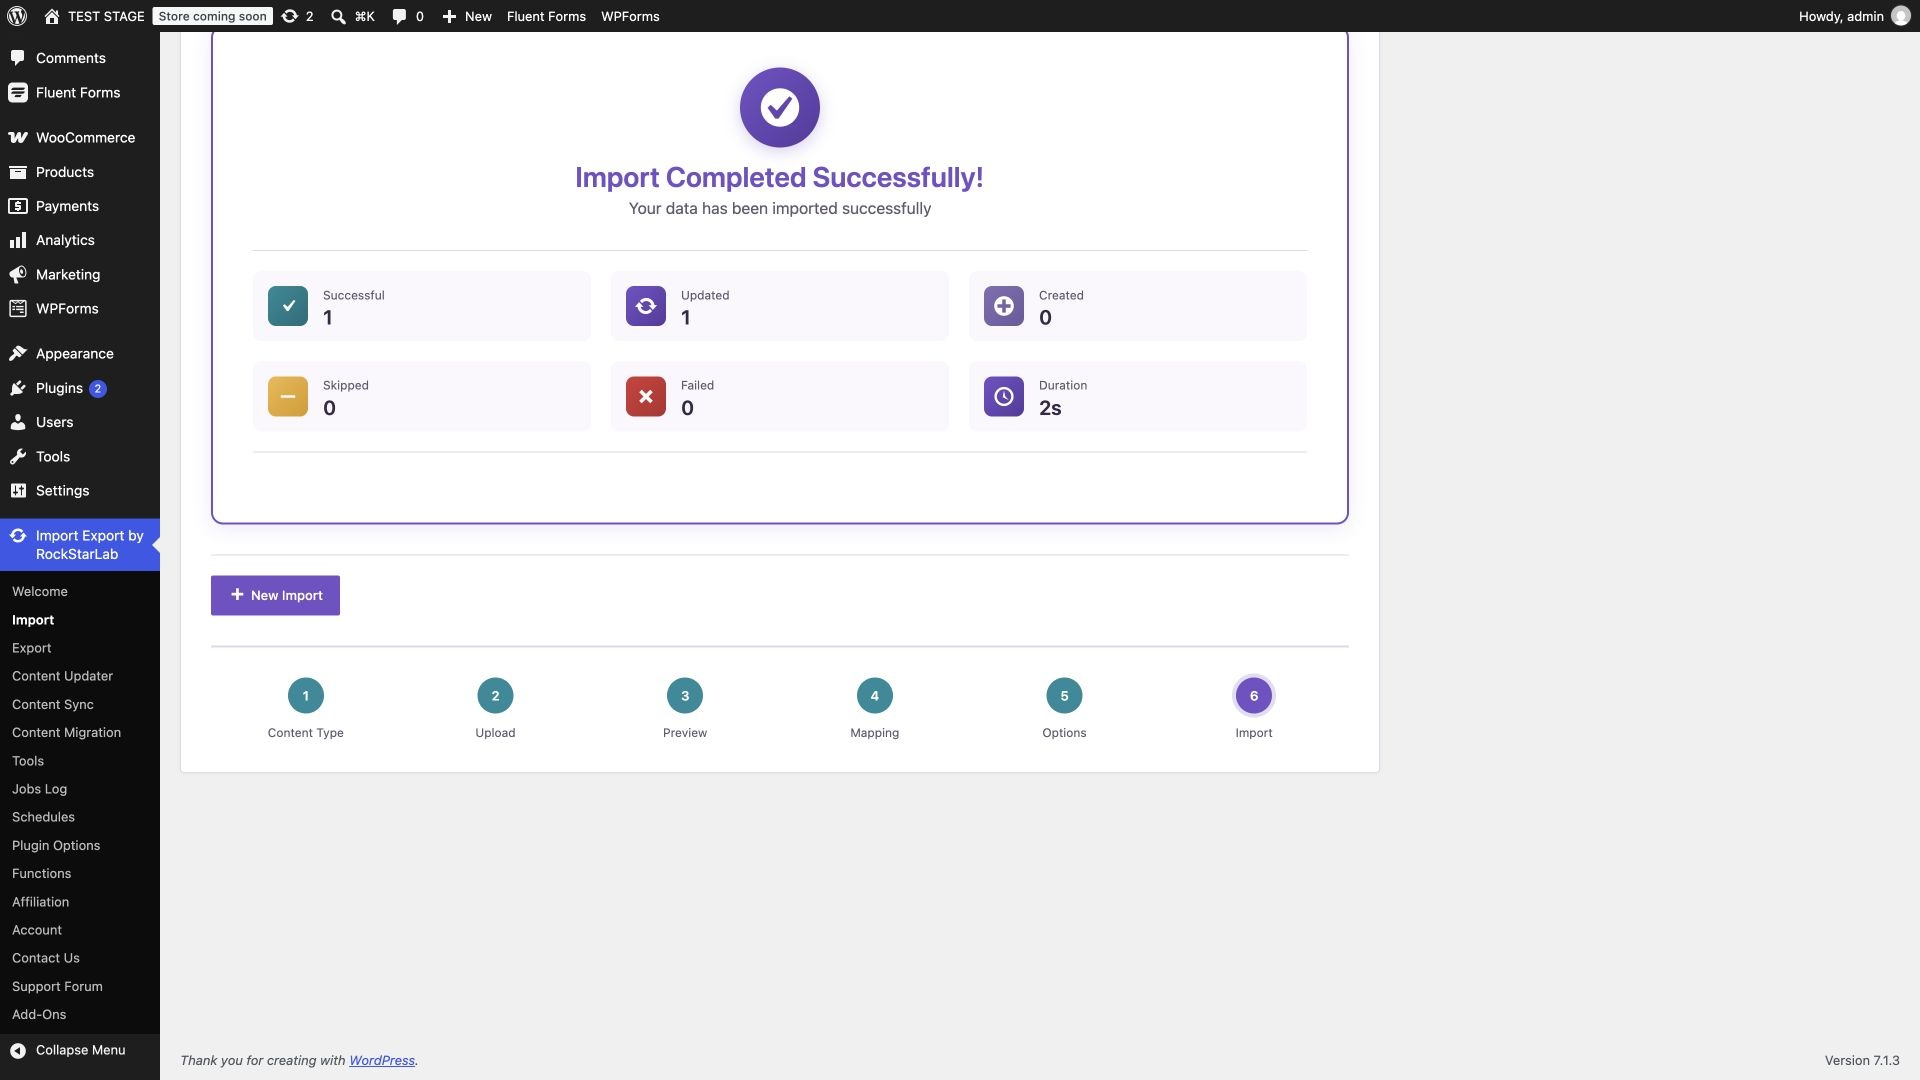The width and height of the screenshot is (1920, 1080).
Task: Open Fluent Forms in admin bar
Action: click(x=546, y=16)
